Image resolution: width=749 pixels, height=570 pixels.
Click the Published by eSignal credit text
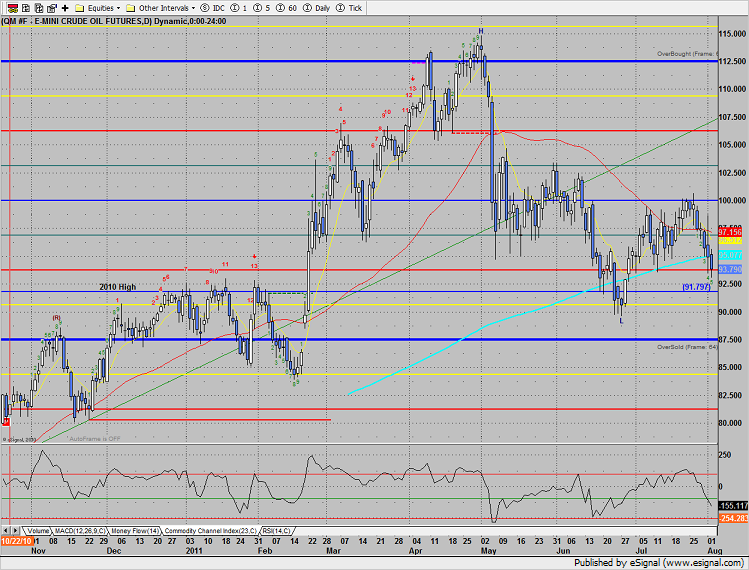point(659,563)
